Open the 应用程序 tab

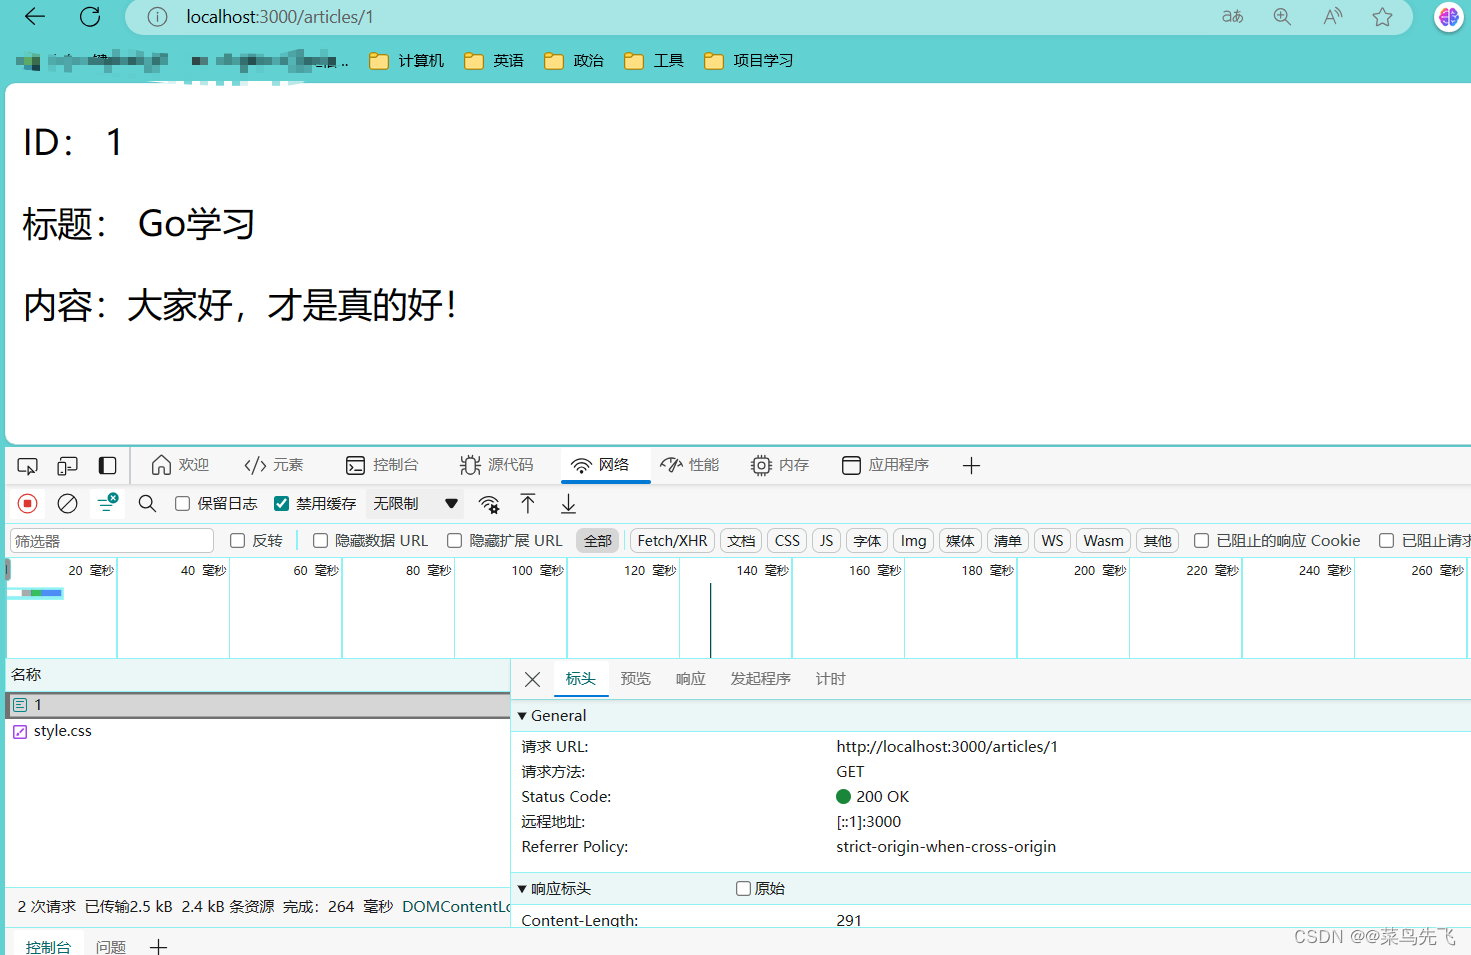(x=886, y=466)
